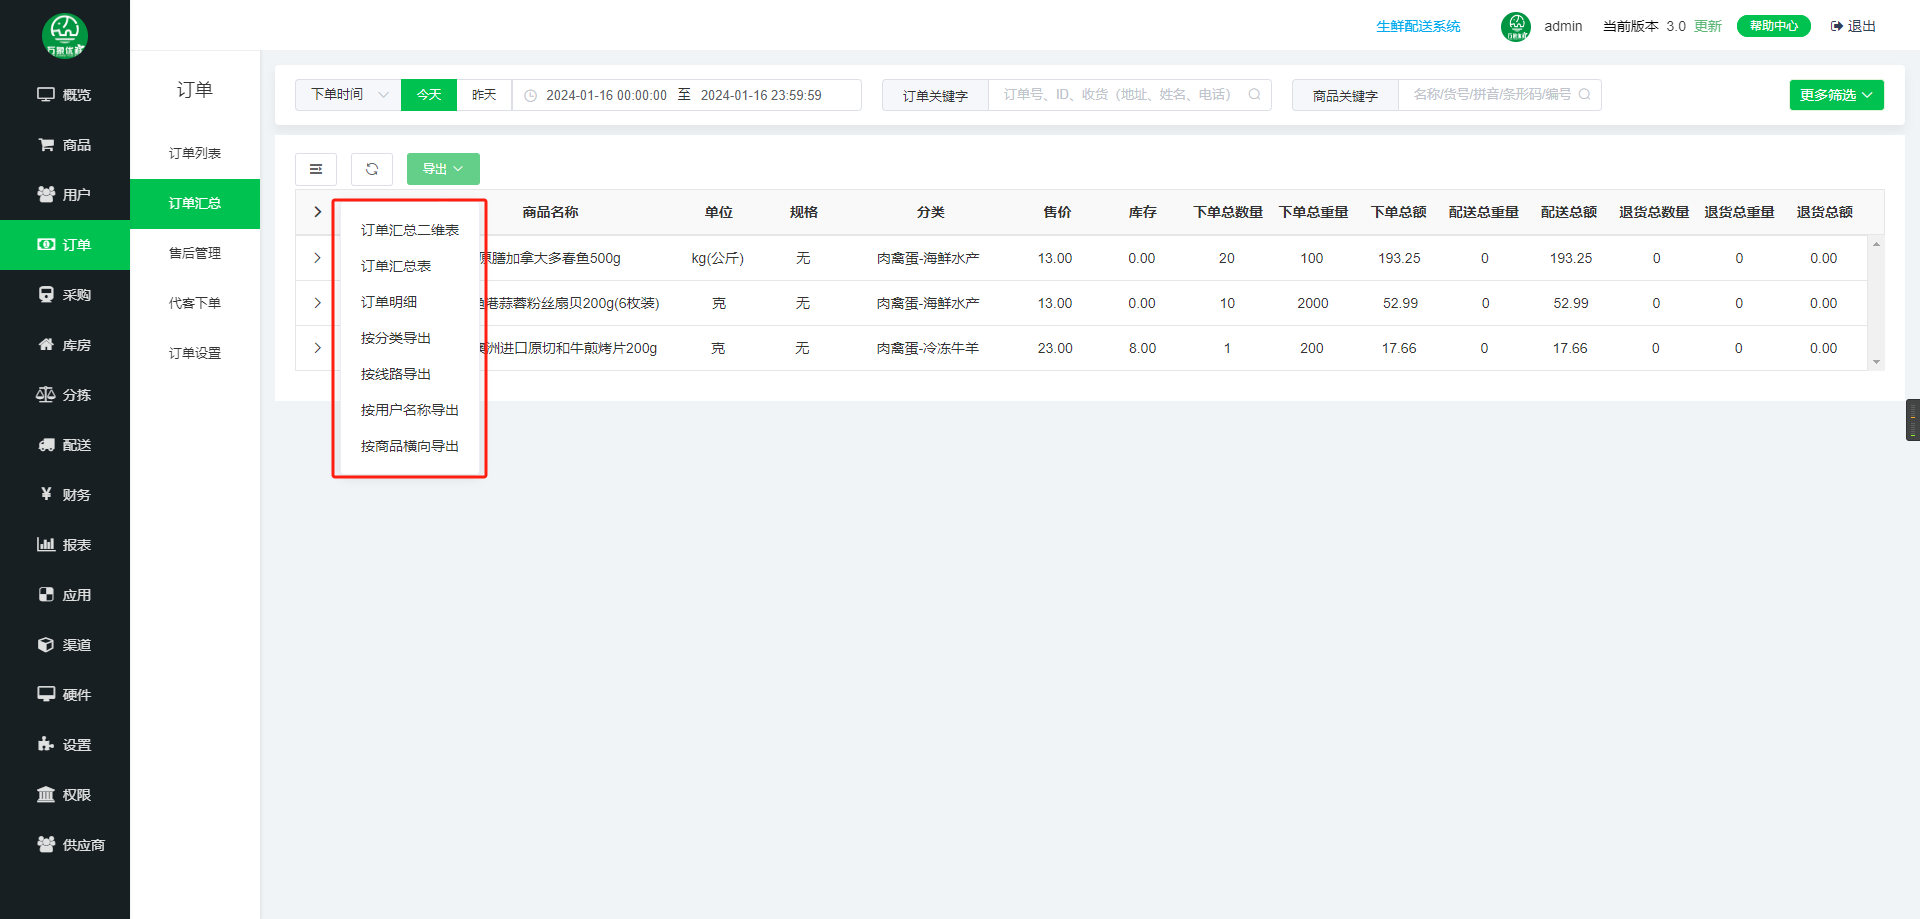Select 订单汇总二维表 export option

click(x=410, y=230)
